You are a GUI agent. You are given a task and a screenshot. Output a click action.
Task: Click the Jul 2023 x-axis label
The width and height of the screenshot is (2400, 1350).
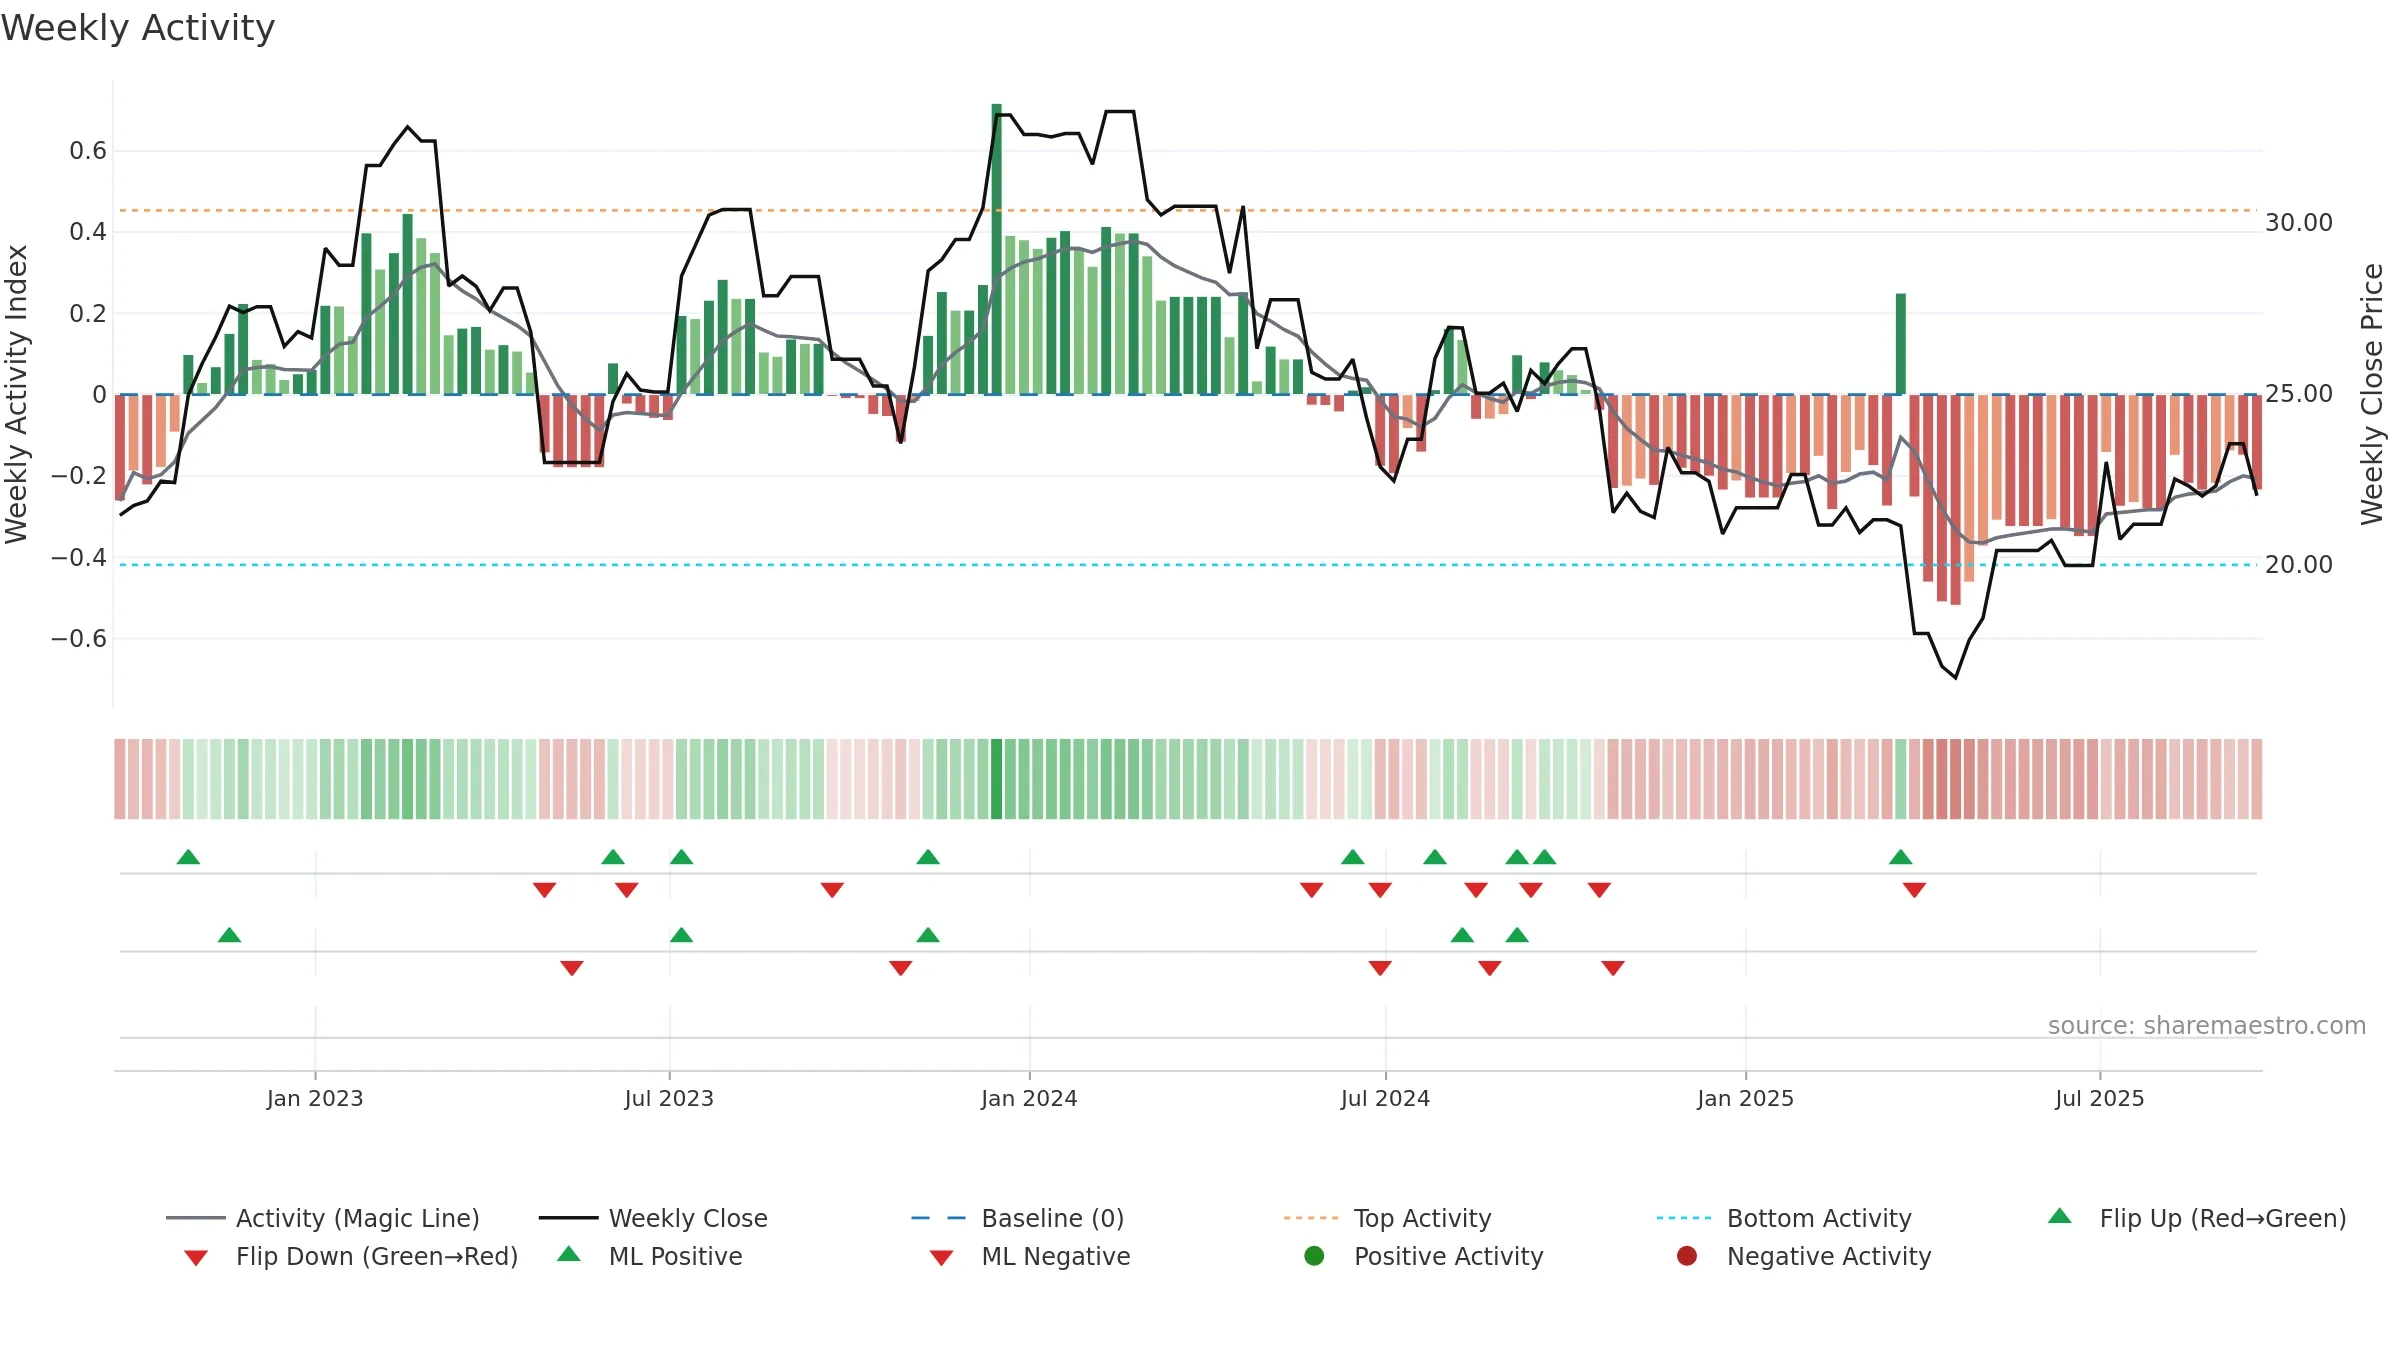coord(669,1099)
